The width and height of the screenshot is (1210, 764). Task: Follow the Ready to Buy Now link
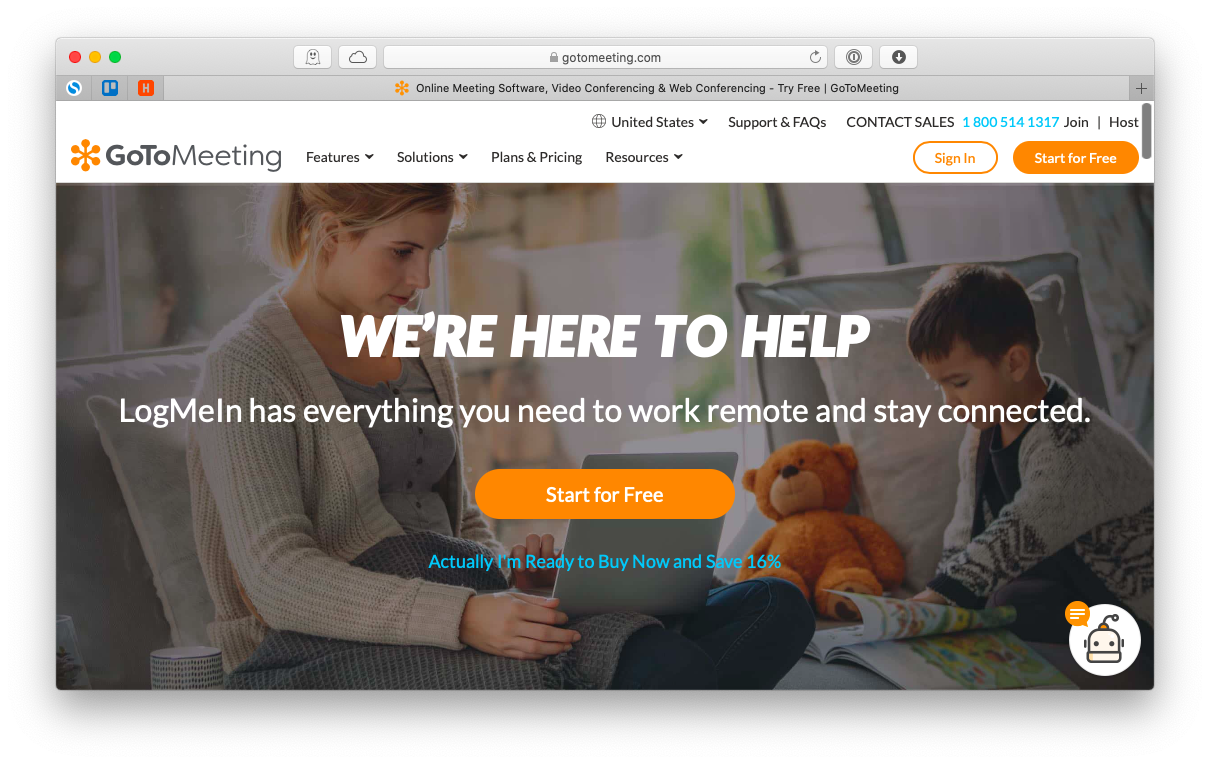(x=605, y=562)
